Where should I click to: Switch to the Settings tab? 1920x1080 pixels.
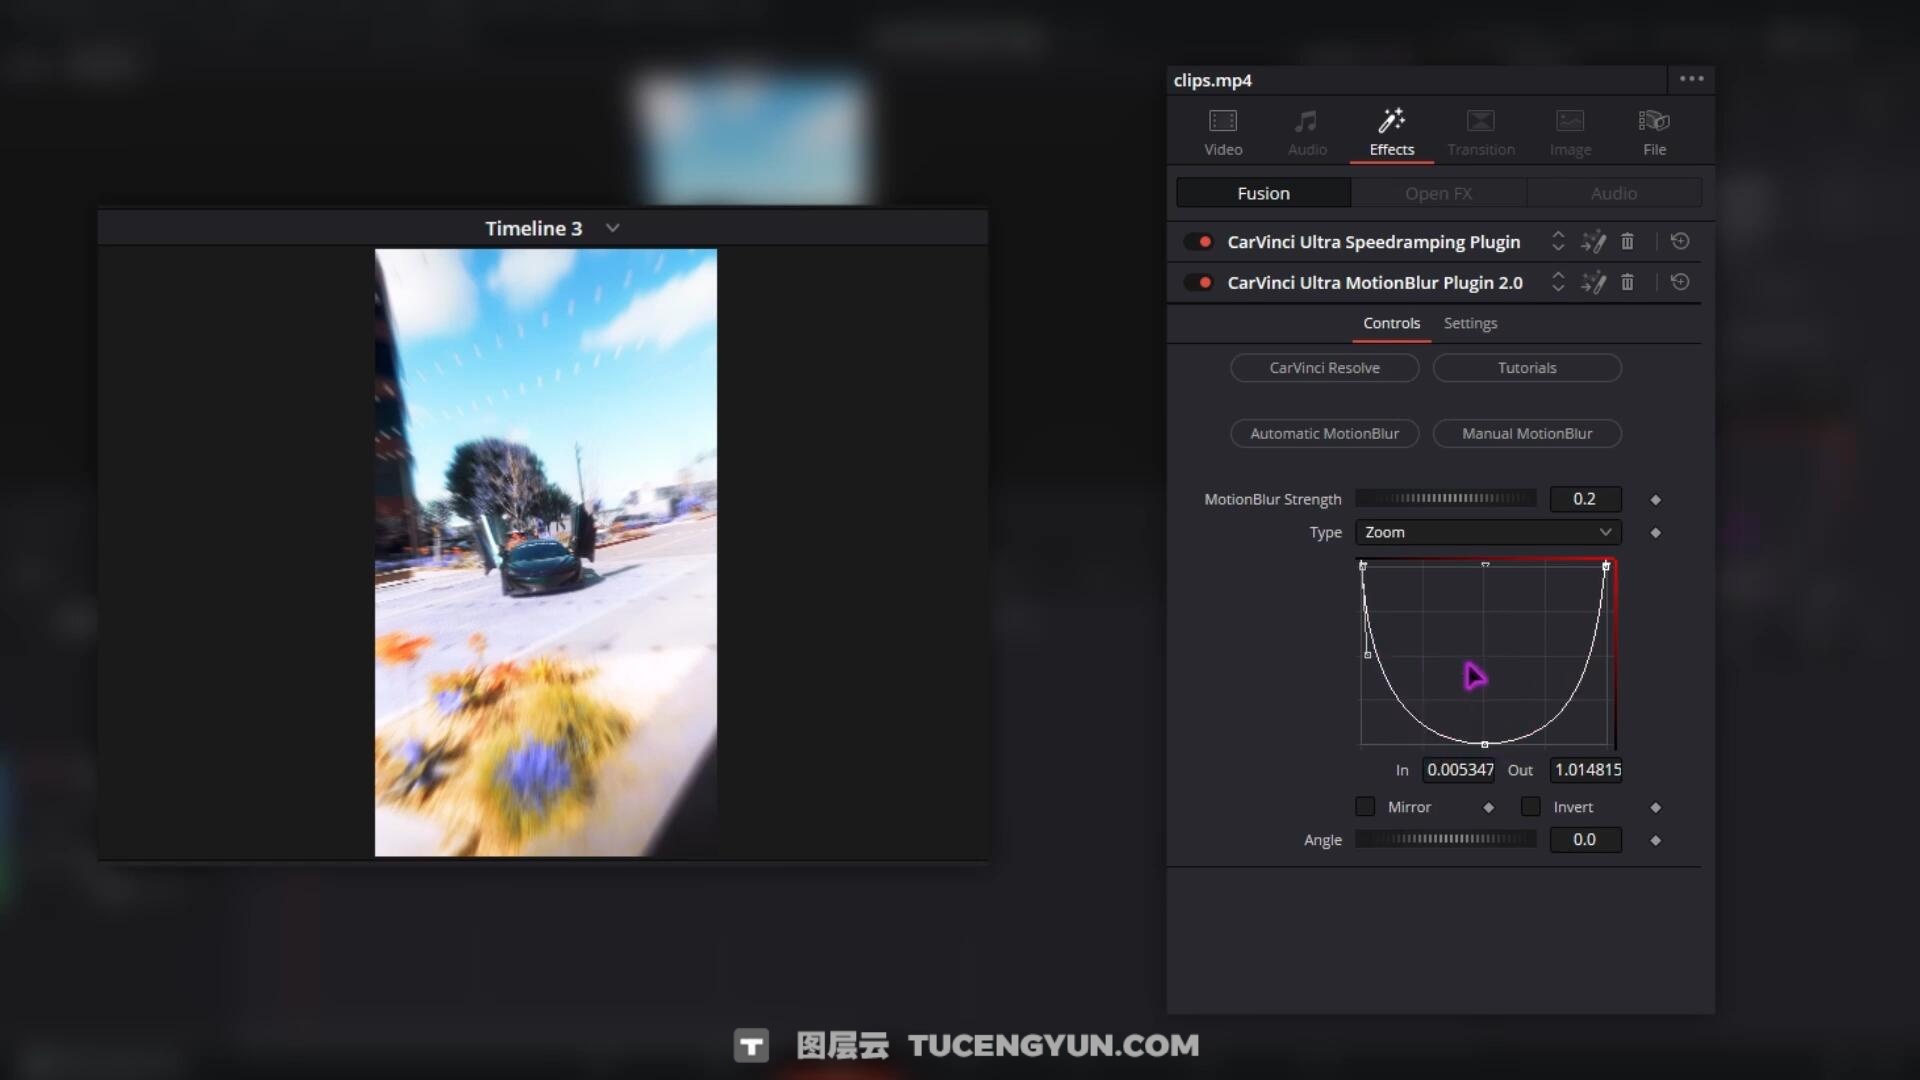[x=1470, y=324]
